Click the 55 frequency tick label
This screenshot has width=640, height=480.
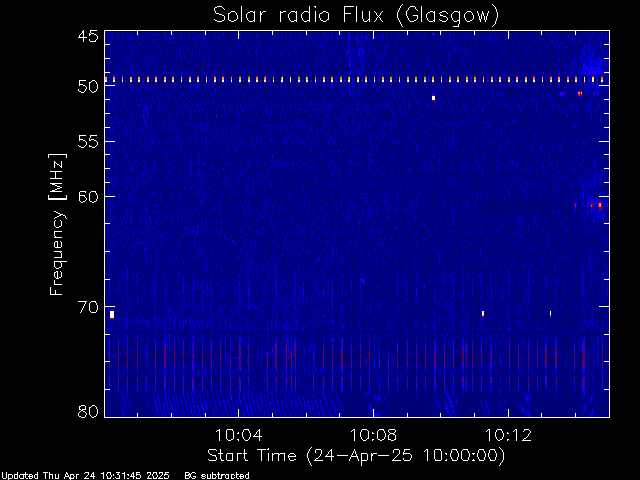pyautogui.click(x=88, y=142)
